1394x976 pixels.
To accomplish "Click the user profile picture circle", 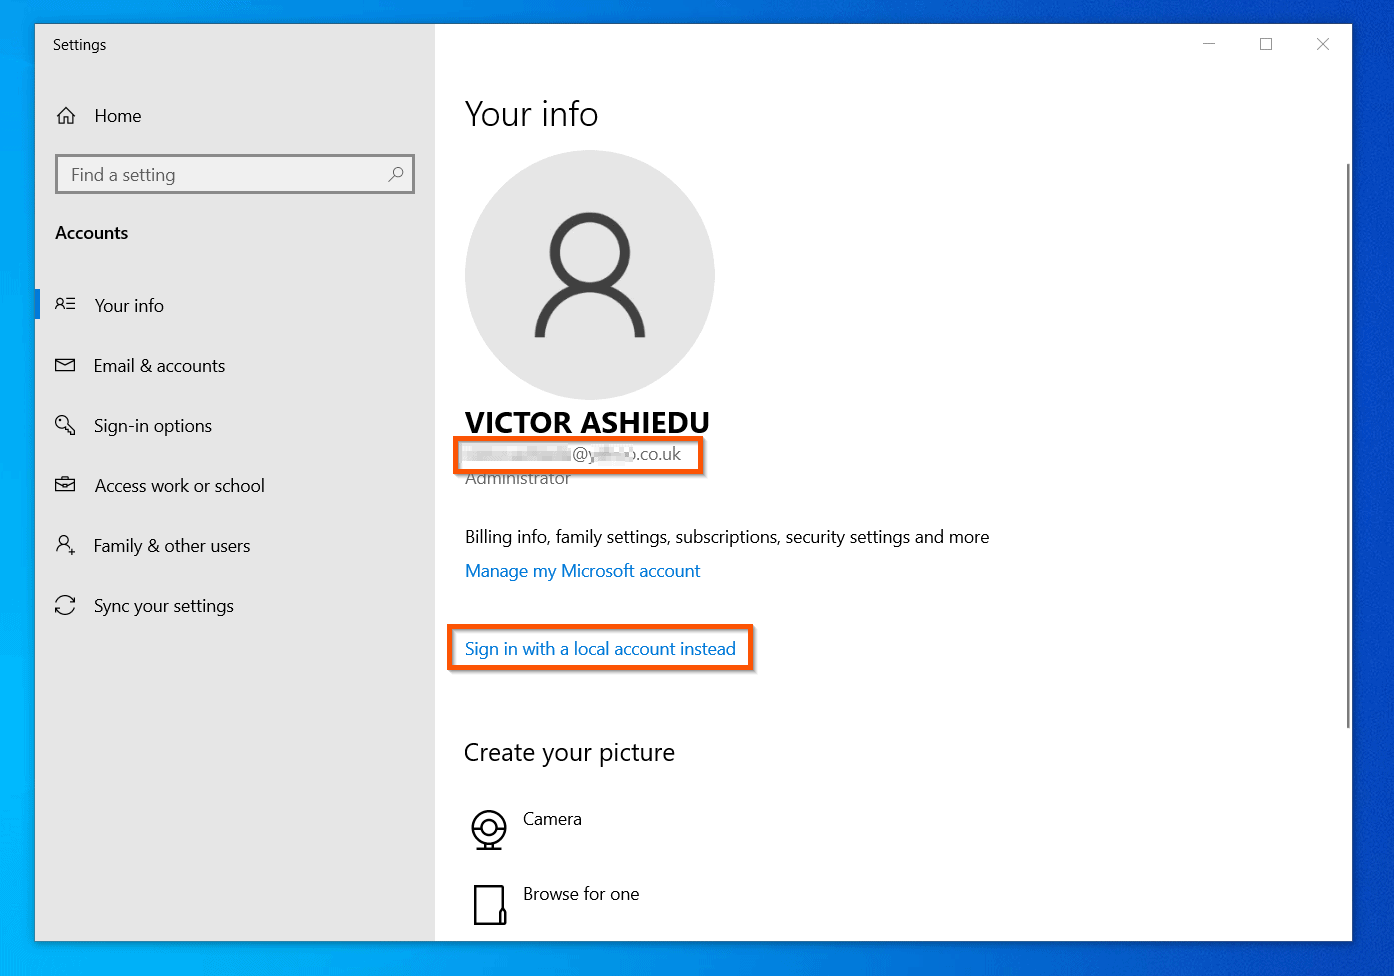I will [590, 275].
